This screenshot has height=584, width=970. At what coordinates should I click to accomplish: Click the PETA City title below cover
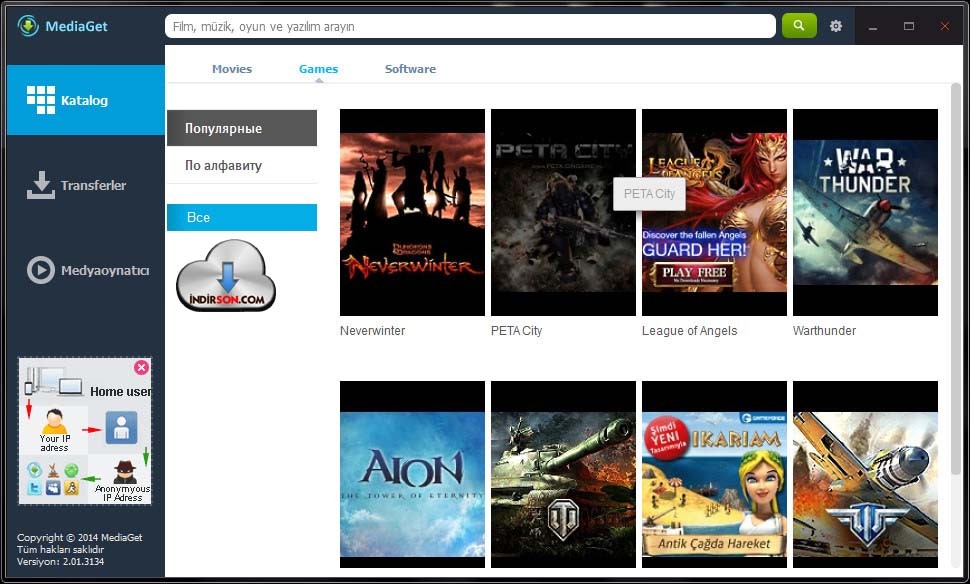point(517,330)
